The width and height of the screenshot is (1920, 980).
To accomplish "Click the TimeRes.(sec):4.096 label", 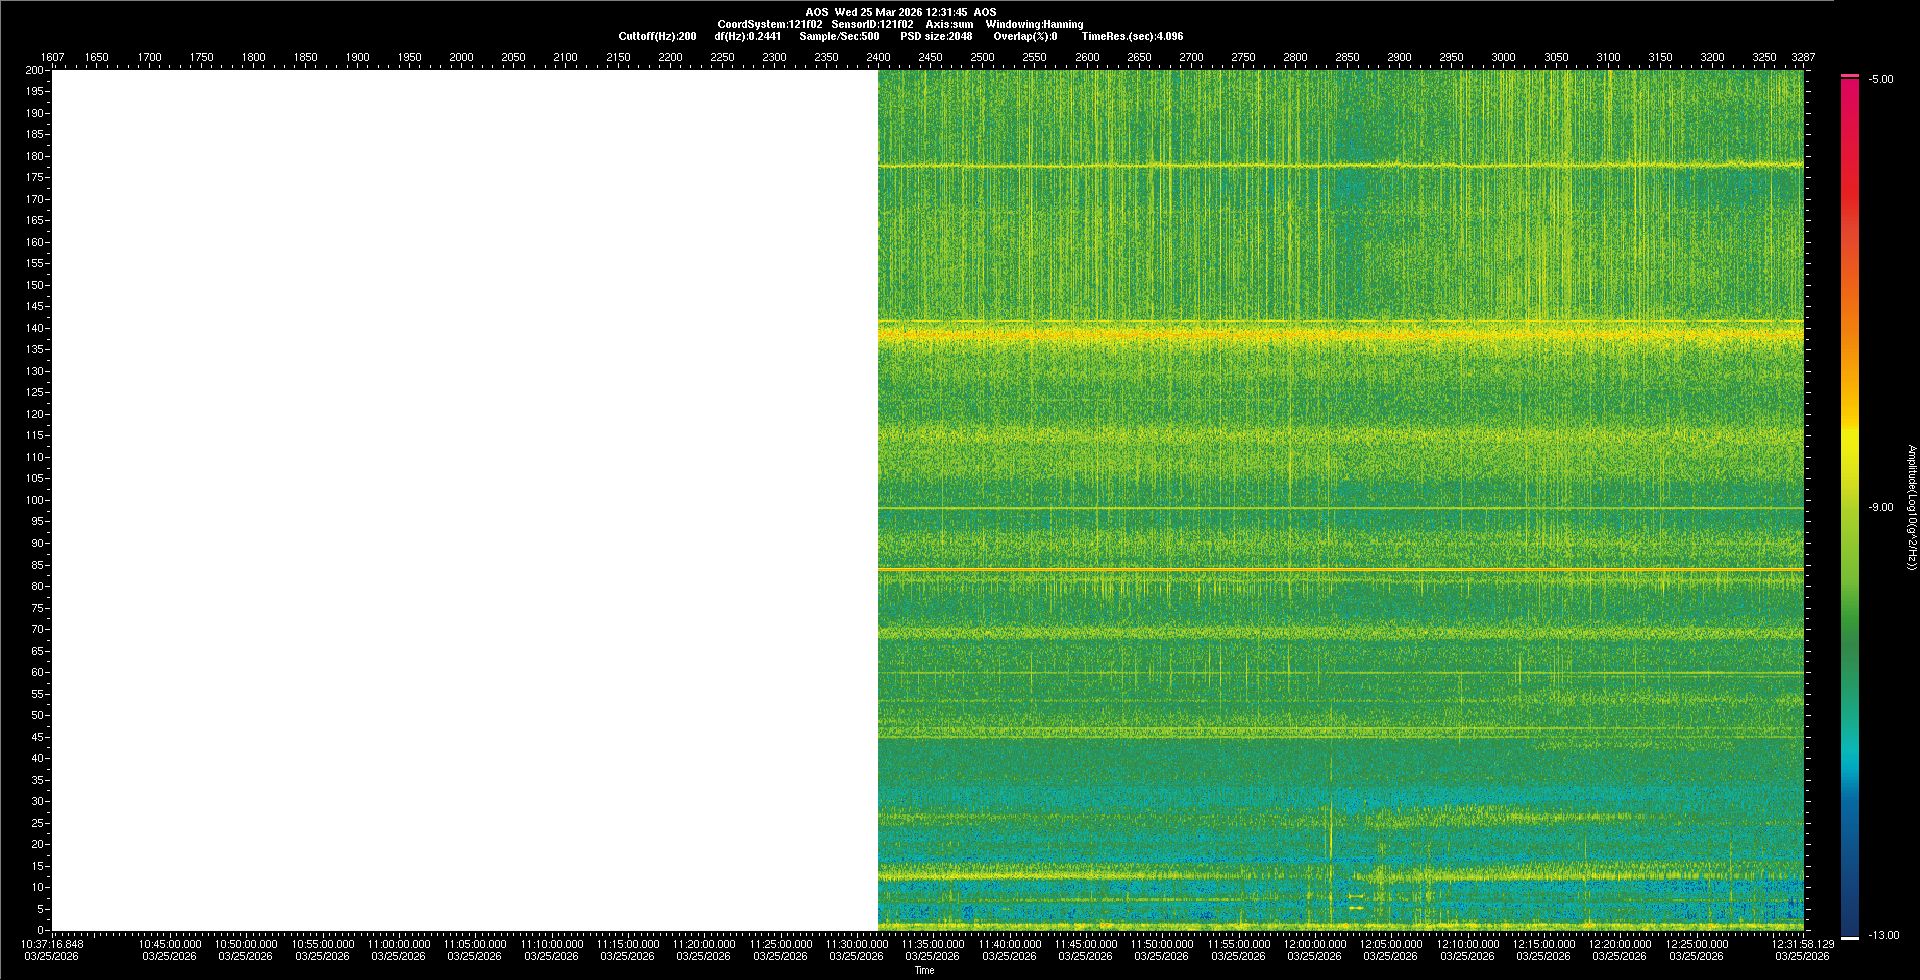I will [1131, 36].
